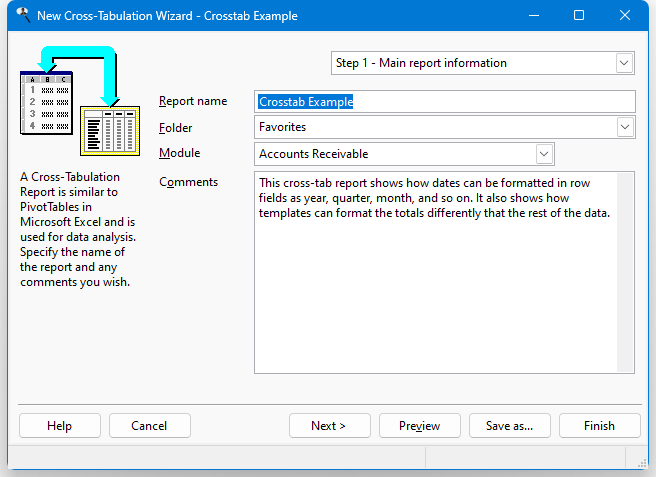This screenshot has height=477, width=656.
Task: Select the Favorites folder combo box
Action: pyautogui.click(x=445, y=127)
